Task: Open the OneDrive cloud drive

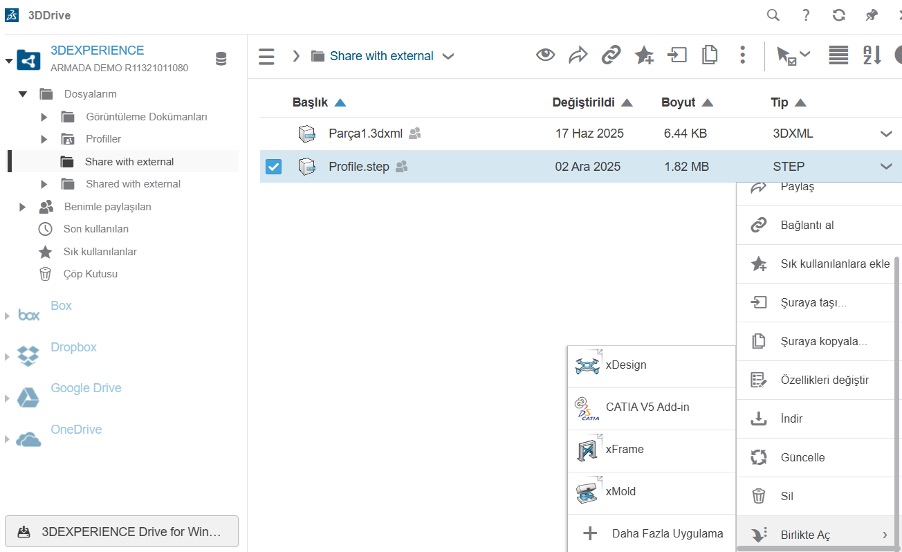Action: [76, 430]
